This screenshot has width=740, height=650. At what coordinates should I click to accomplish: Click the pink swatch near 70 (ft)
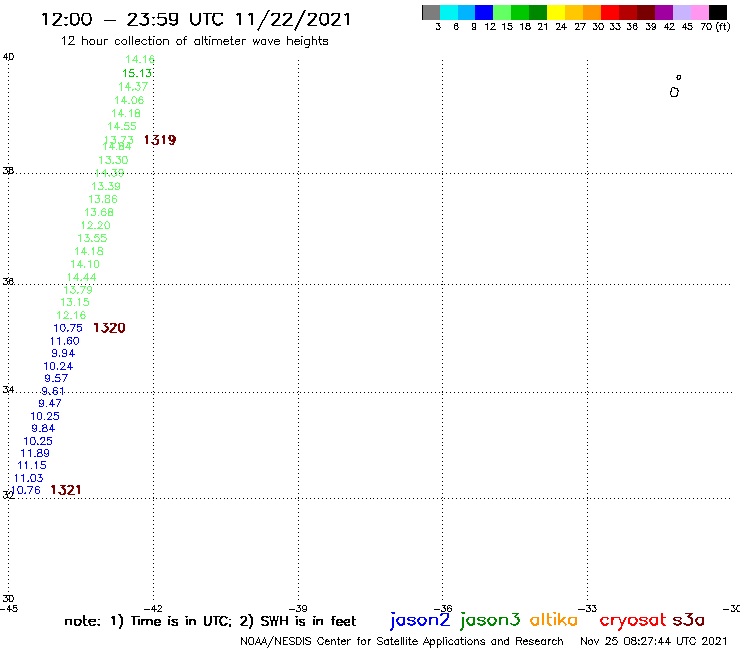pos(700,12)
